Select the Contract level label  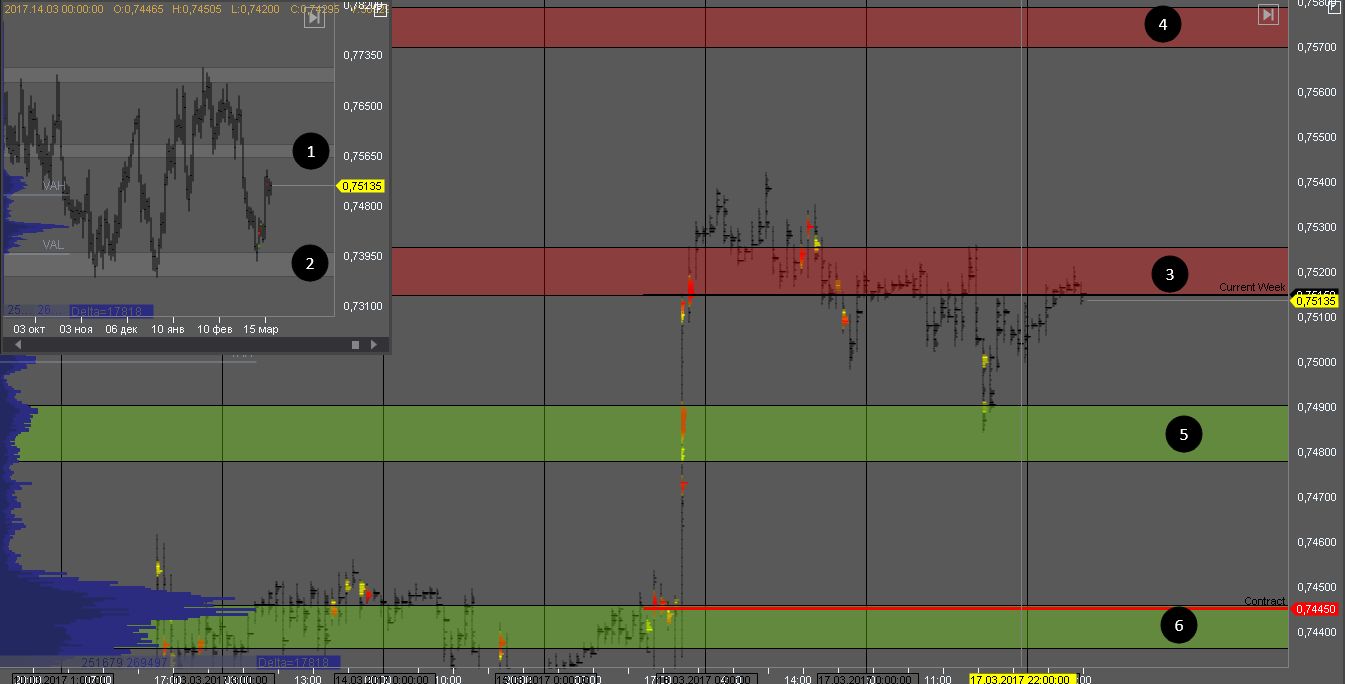coord(1264,601)
